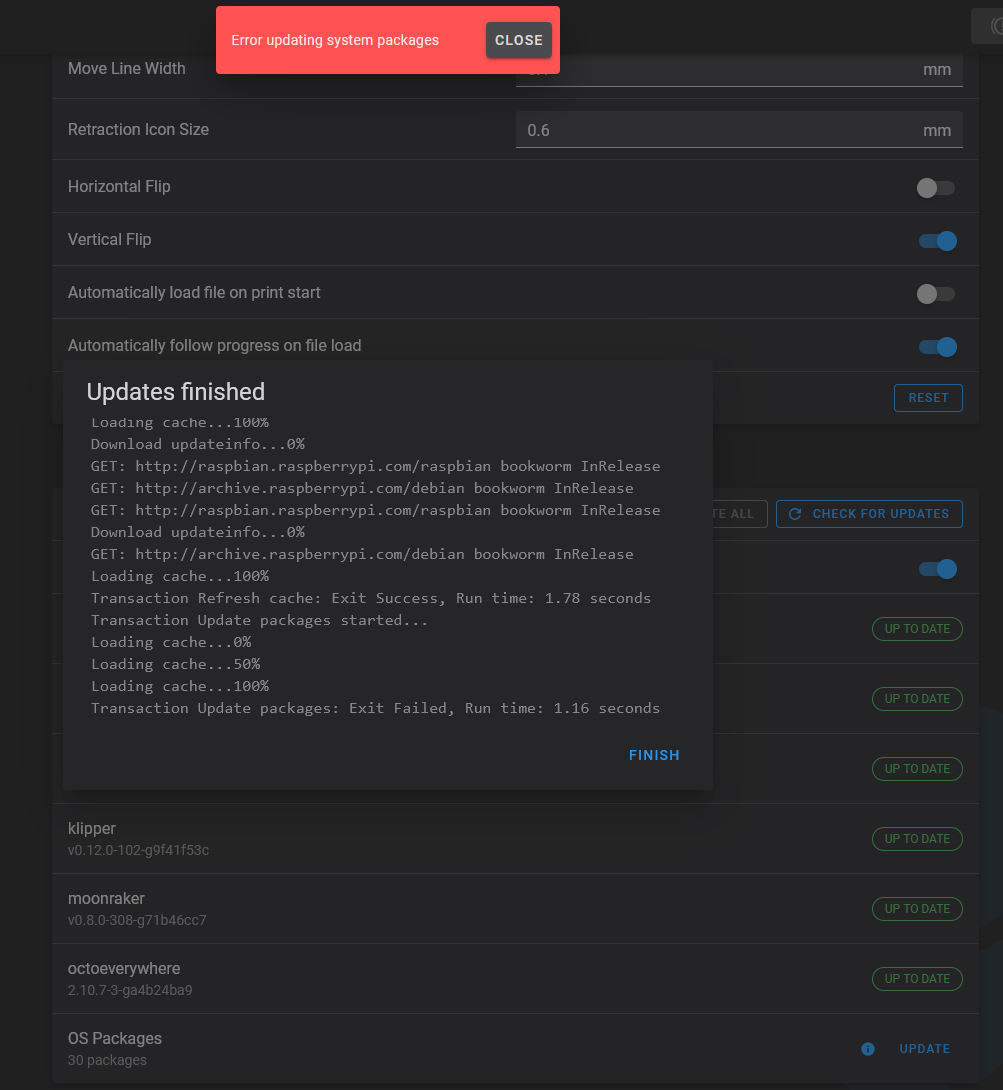Dismiss the error toast with CLOSE
The width and height of the screenshot is (1003, 1090).
click(x=518, y=40)
